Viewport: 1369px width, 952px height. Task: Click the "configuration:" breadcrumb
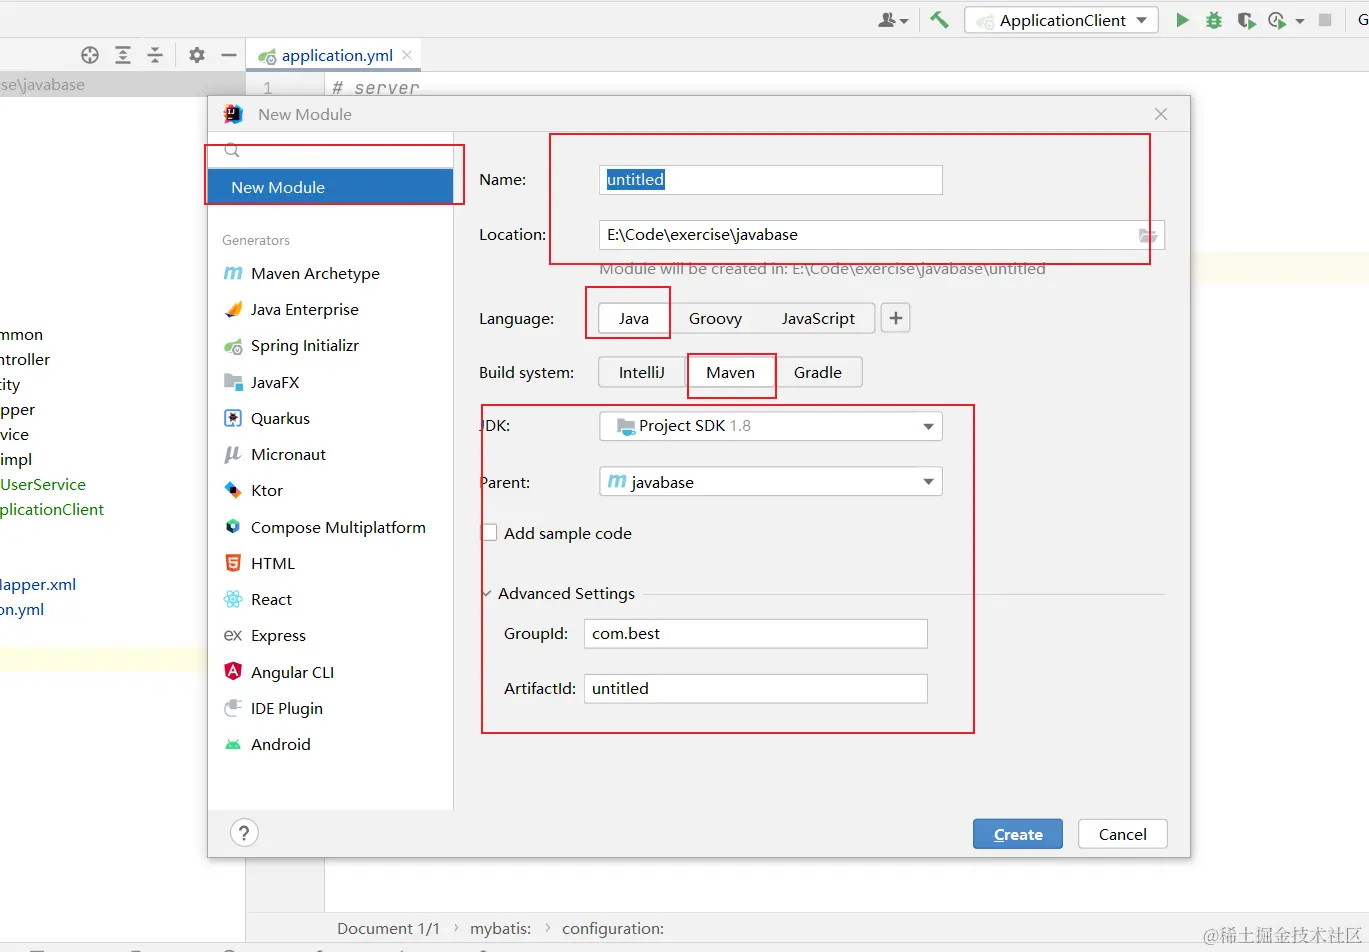click(x=613, y=929)
